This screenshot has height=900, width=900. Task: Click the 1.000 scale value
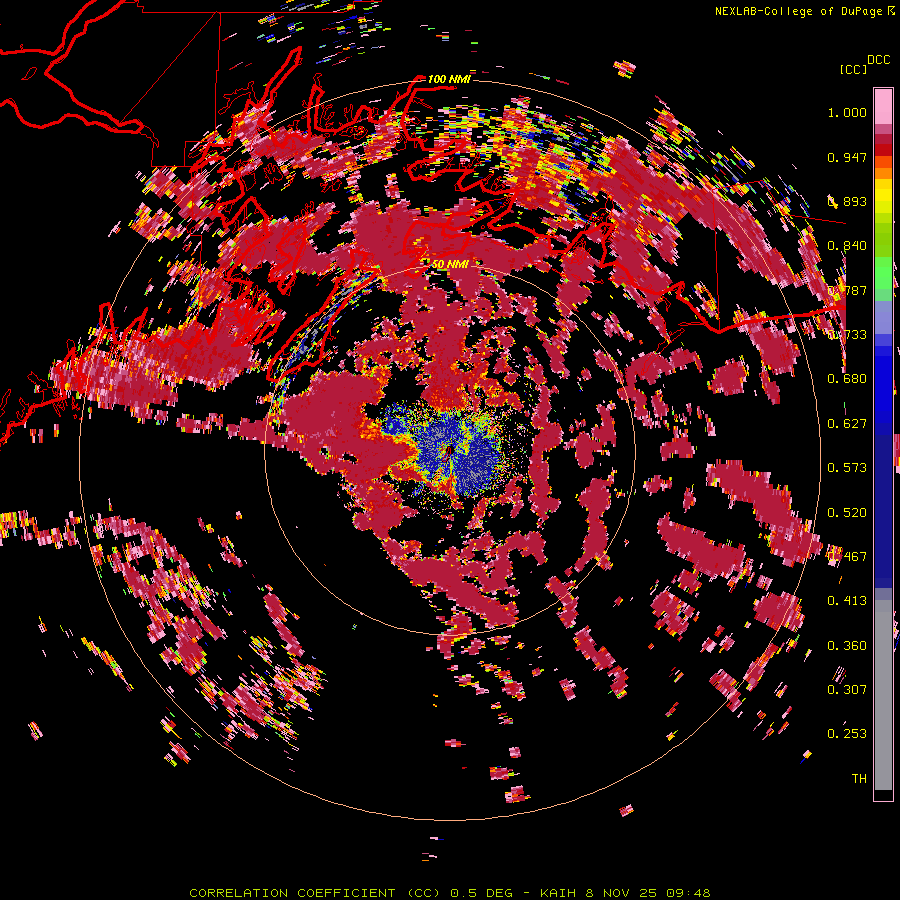point(847,112)
